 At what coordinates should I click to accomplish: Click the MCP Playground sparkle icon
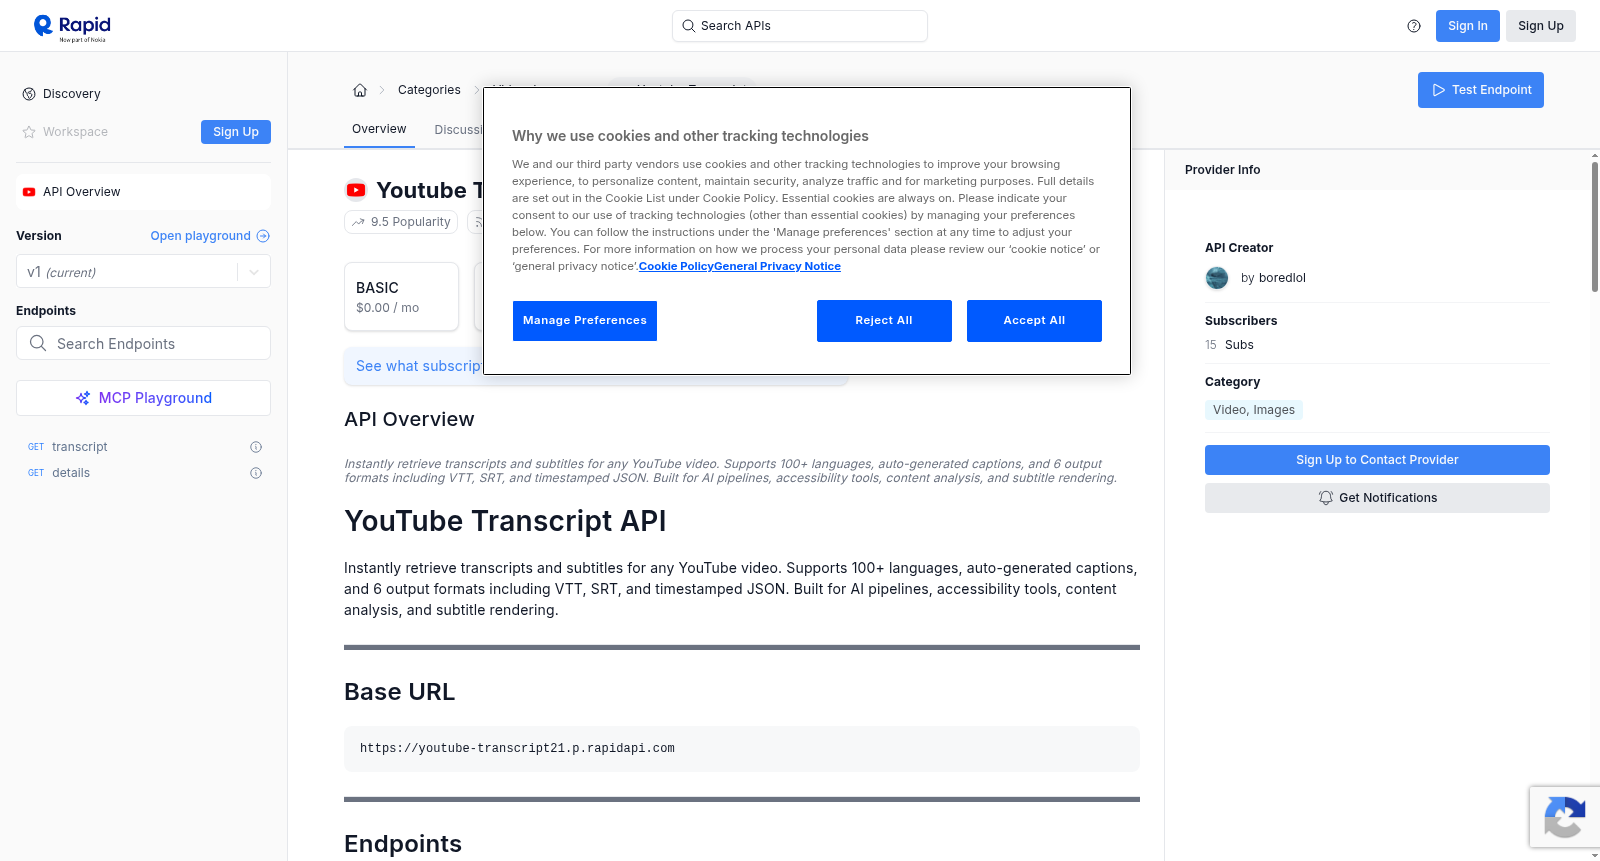[x=83, y=398]
